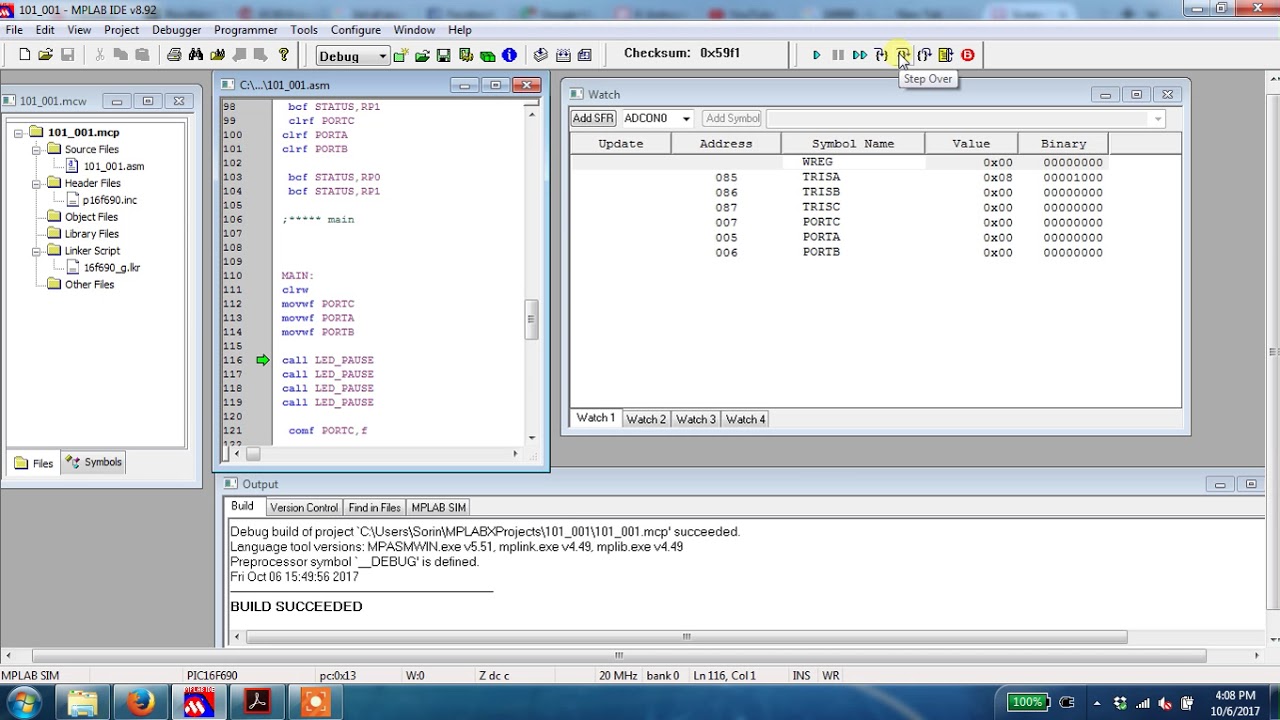Click the Add SFR button
The width and height of the screenshot is (1280, 720).
pyautogui.click(x=593, y=118)
